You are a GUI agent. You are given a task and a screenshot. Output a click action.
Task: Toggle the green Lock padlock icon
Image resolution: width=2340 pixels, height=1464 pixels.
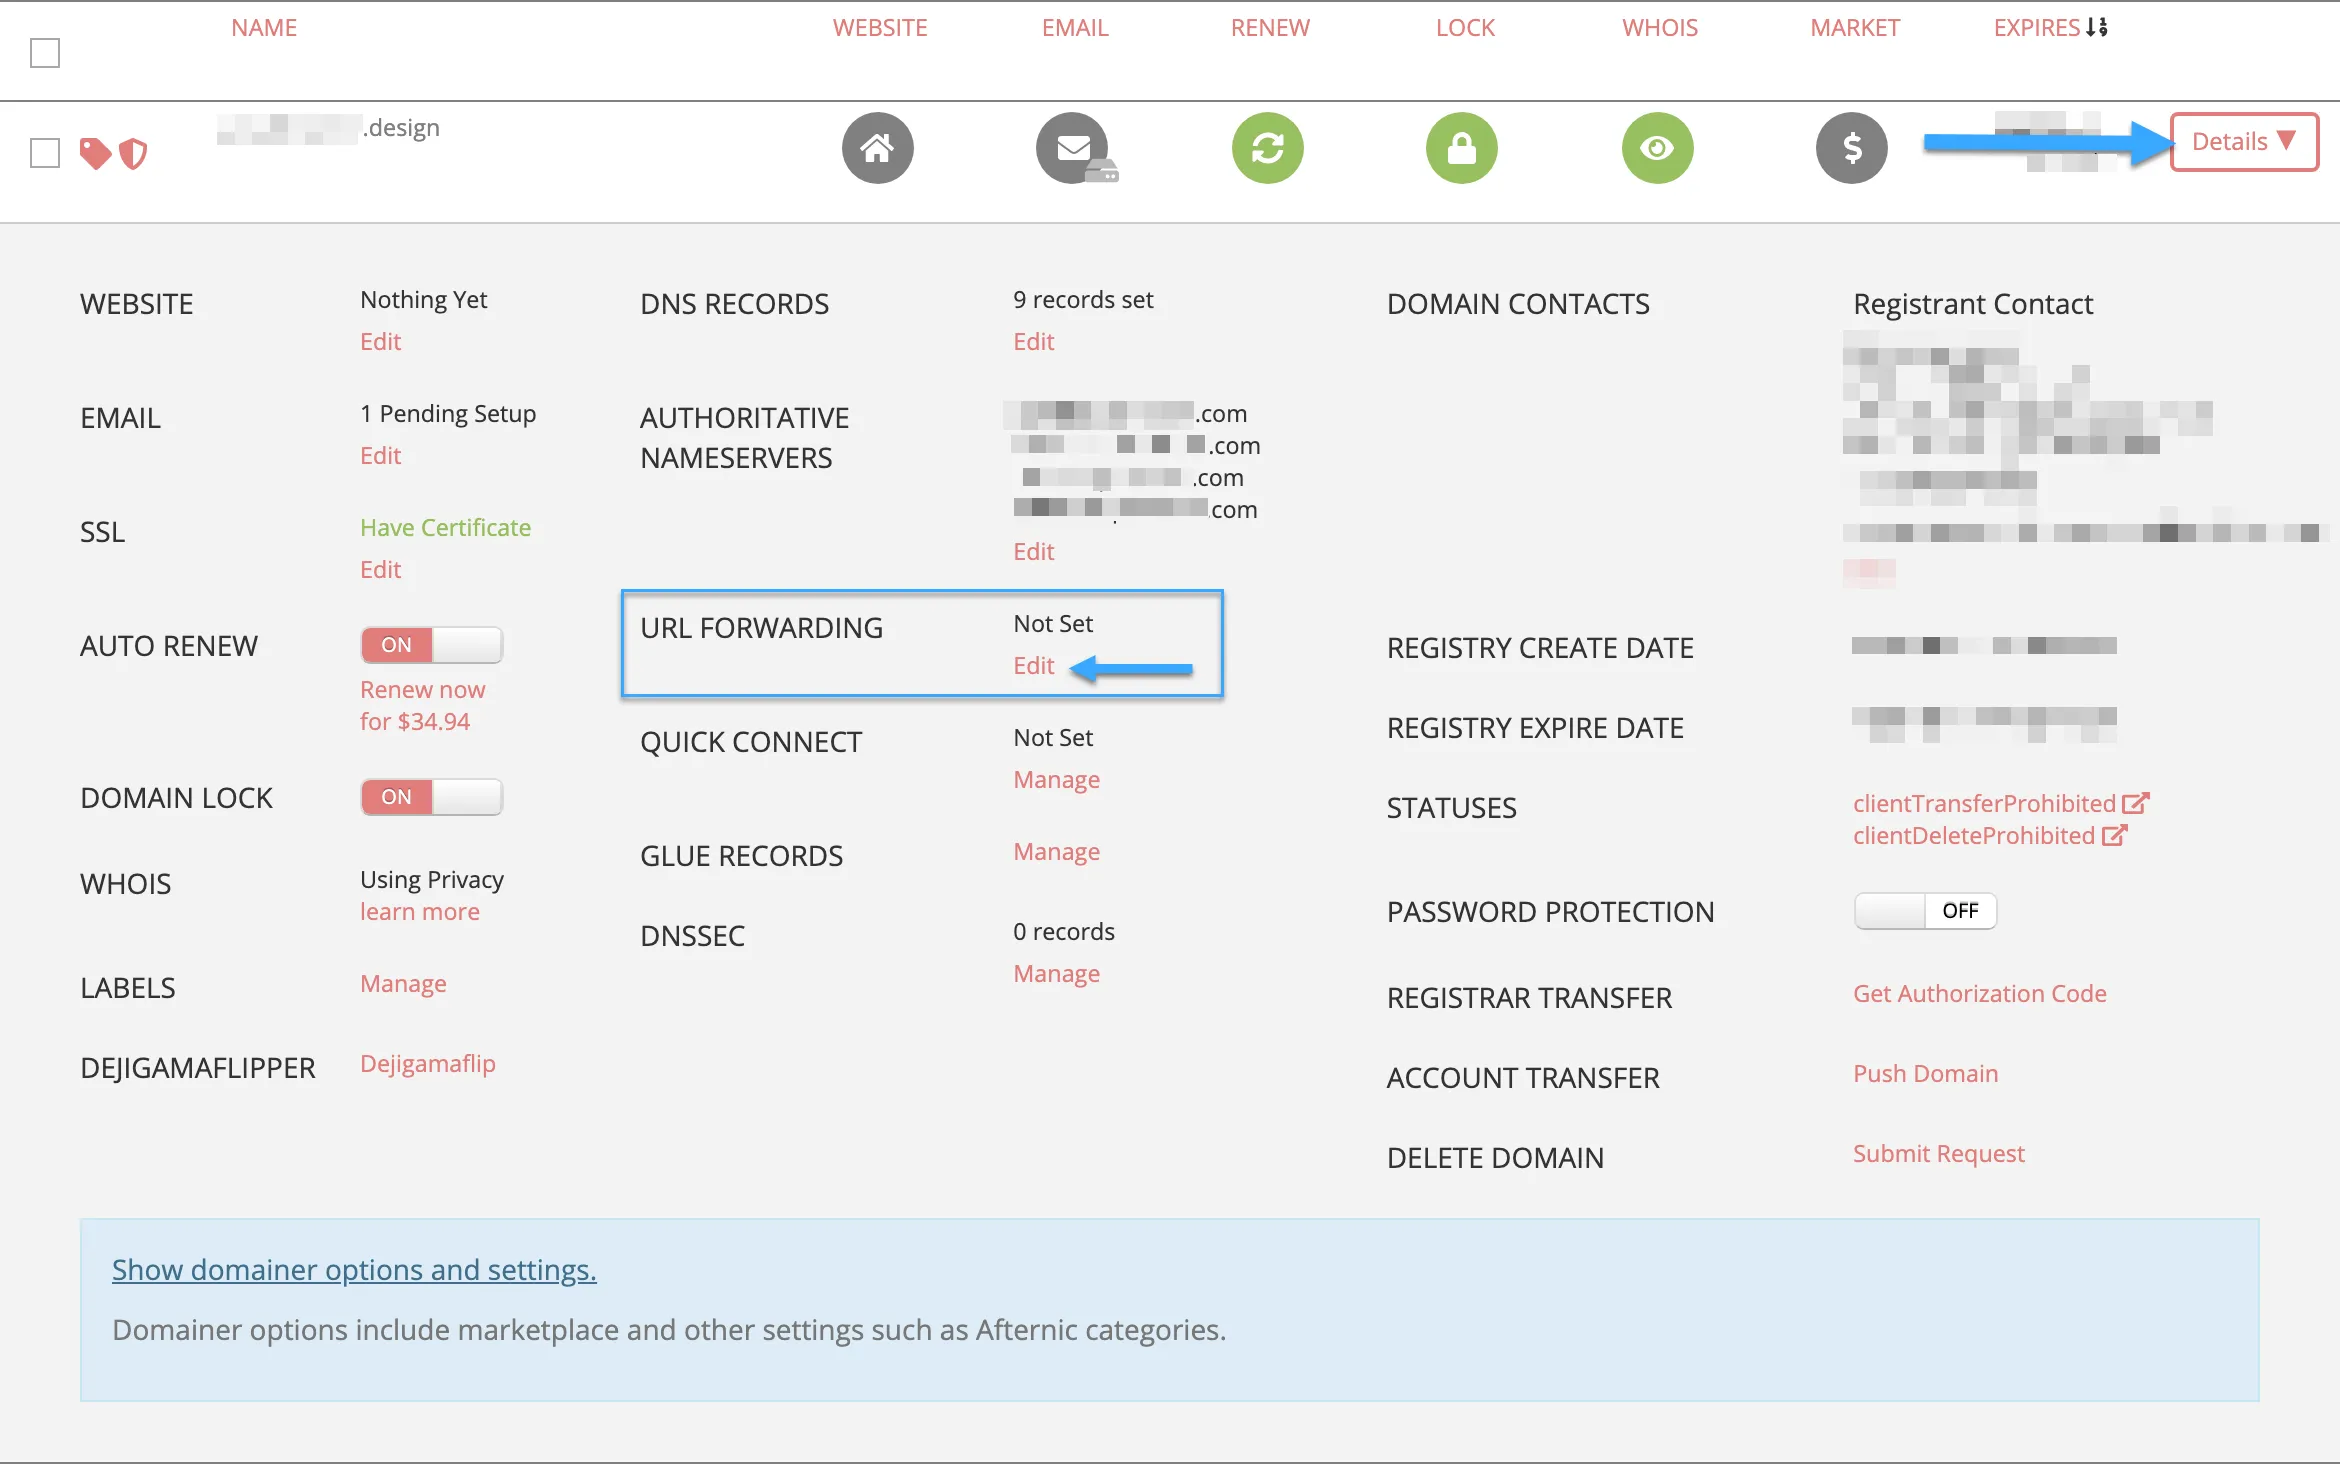(x=1462, y=148)
